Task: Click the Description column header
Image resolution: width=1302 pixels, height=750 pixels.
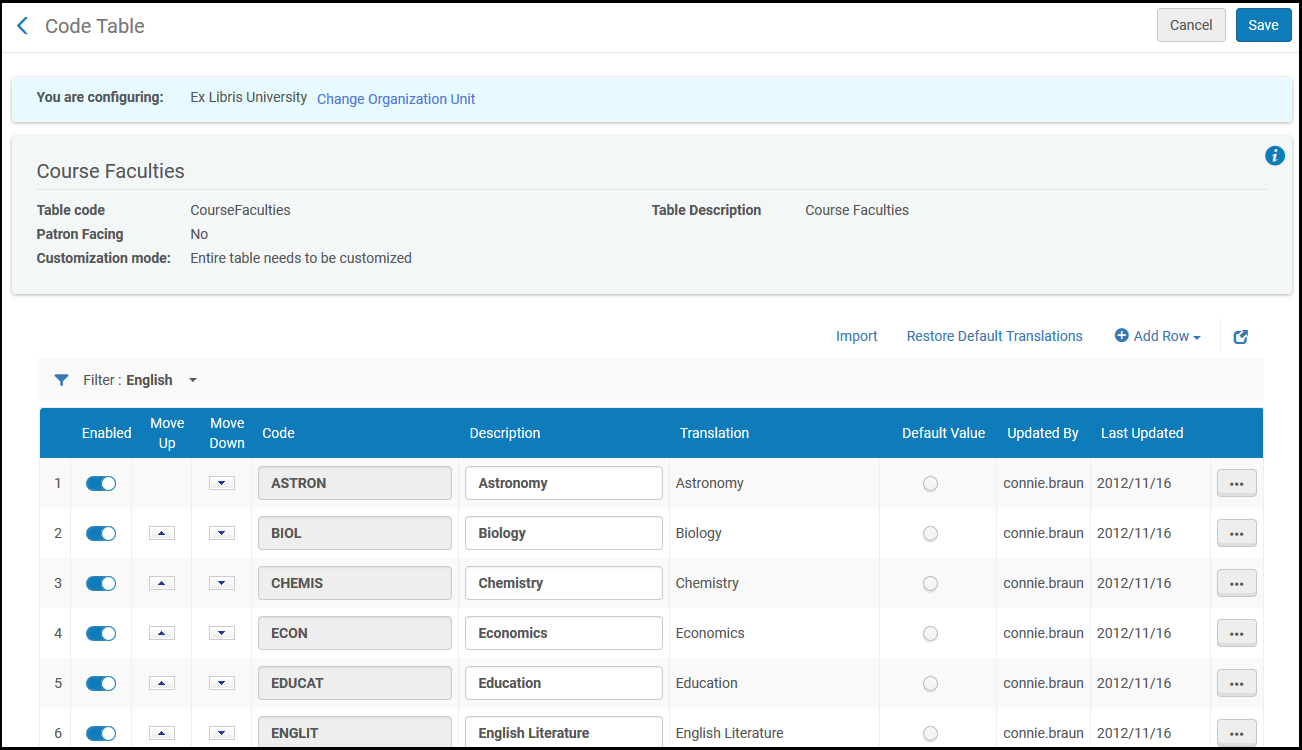Action: coord(505,433)
